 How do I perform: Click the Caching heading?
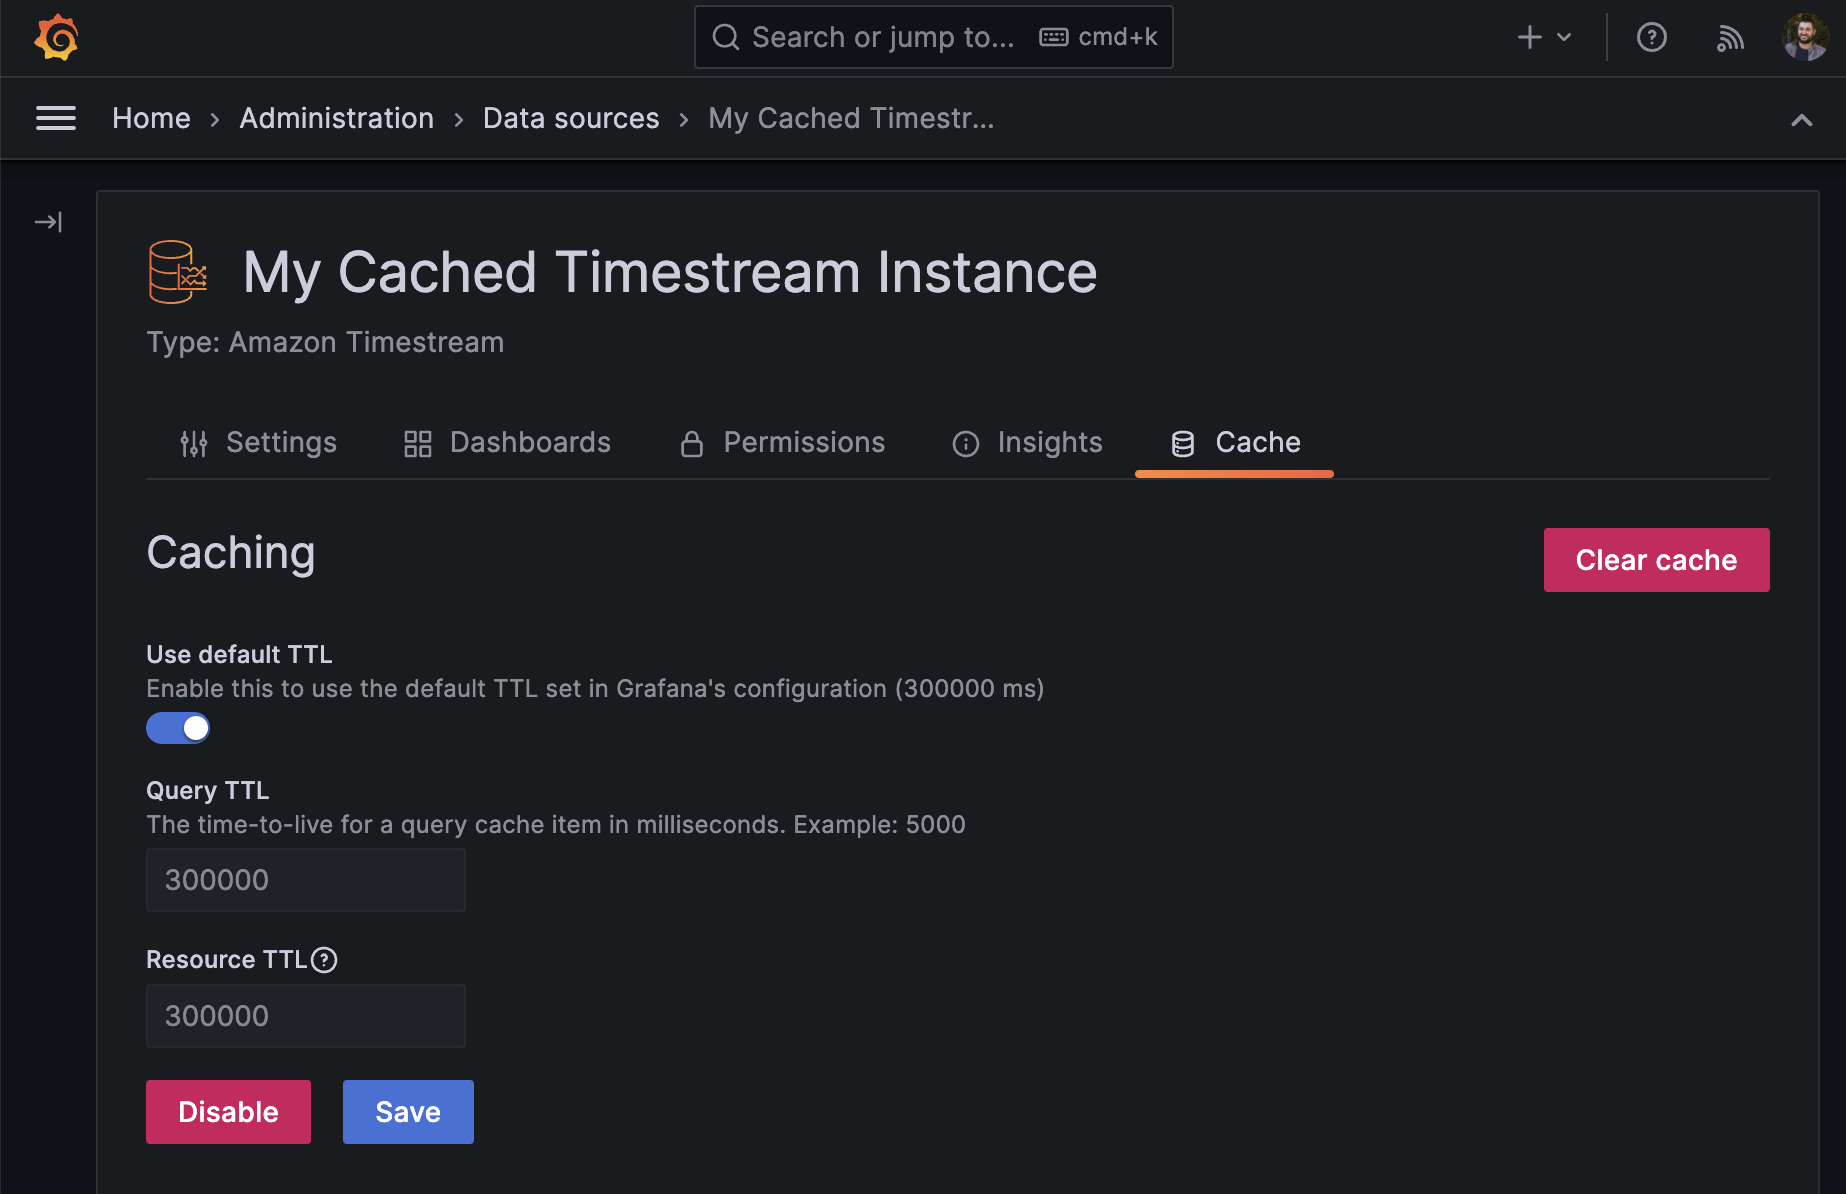coord(231,553)
